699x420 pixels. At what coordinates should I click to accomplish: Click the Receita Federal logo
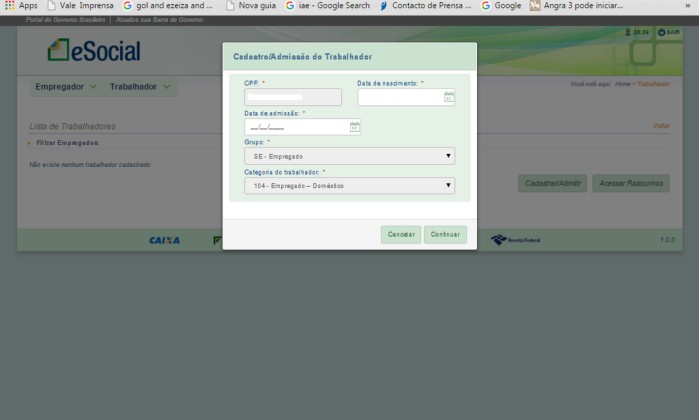click(516, 240)
